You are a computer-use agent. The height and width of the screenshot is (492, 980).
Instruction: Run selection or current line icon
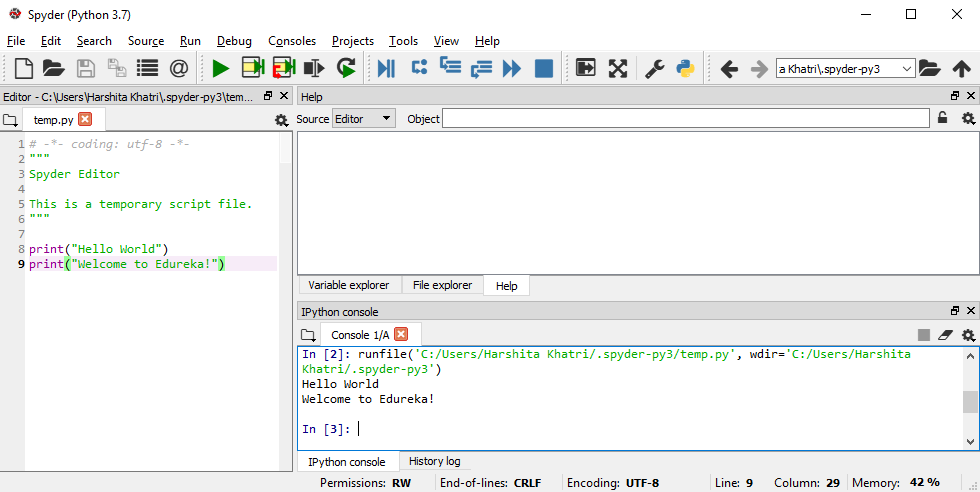314,68
